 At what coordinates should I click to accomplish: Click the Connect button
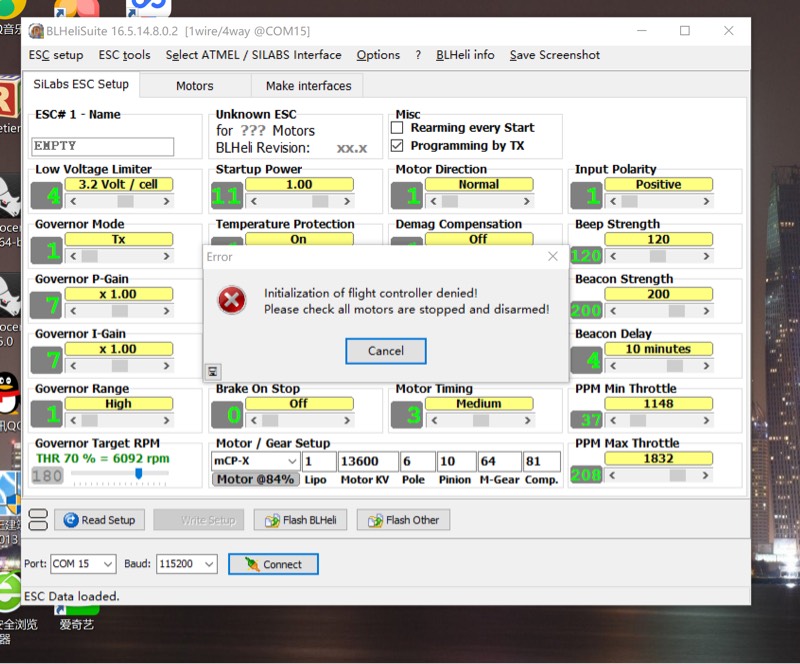pyautogui.click(x=273, y=564)
